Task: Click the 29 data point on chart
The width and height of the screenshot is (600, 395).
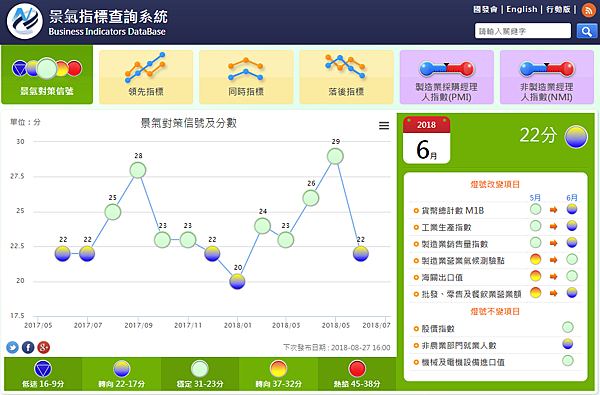Action: [x=335, y=156]
